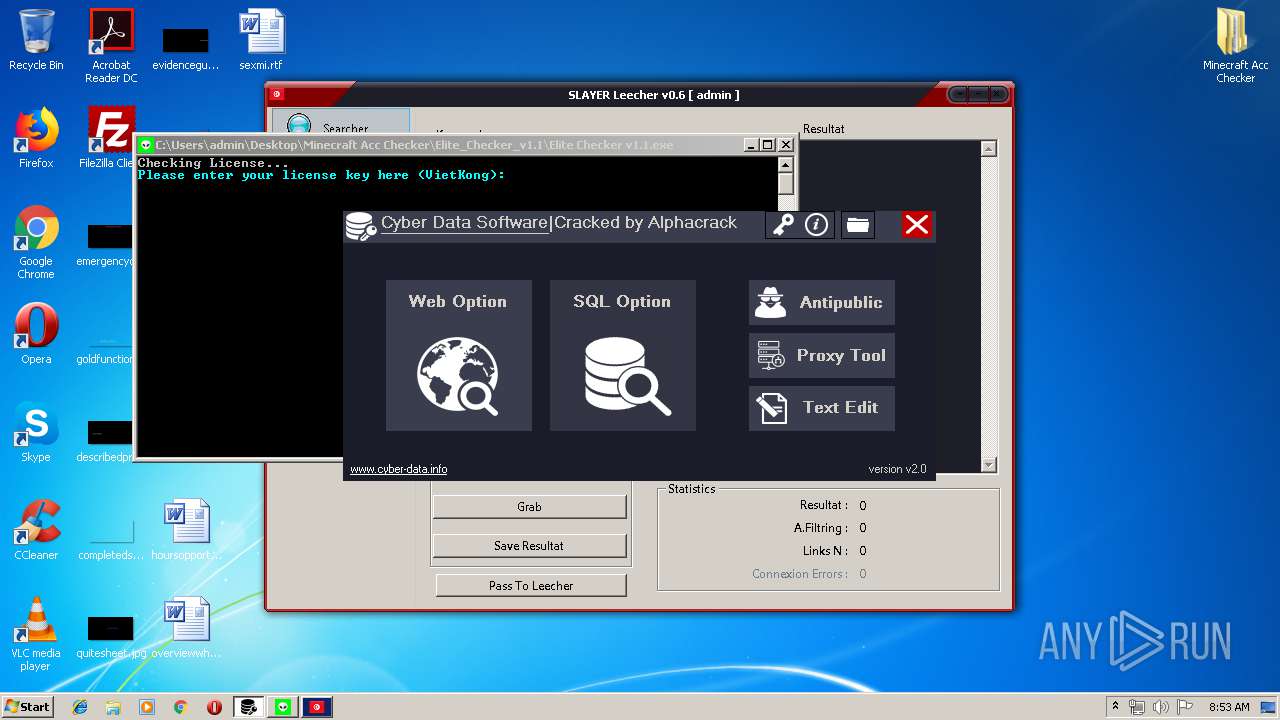
Task: Click Save Resultat in SLAYER Leecher
Action: pyautogui.click(x=529, y=546)
